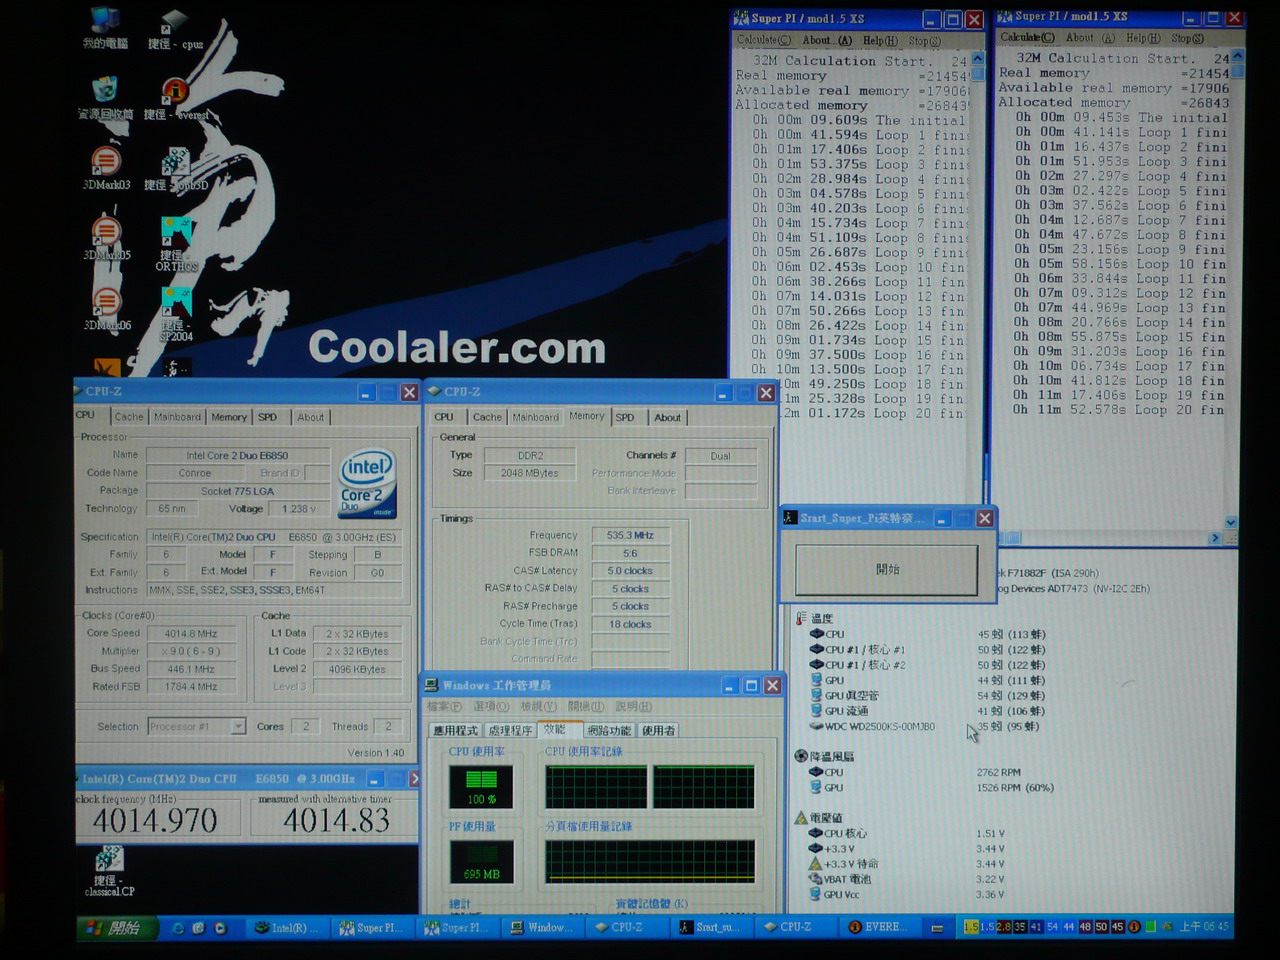
Task: Click the +3.3 V voltage row icon
Action: click(x=816, y=848)
